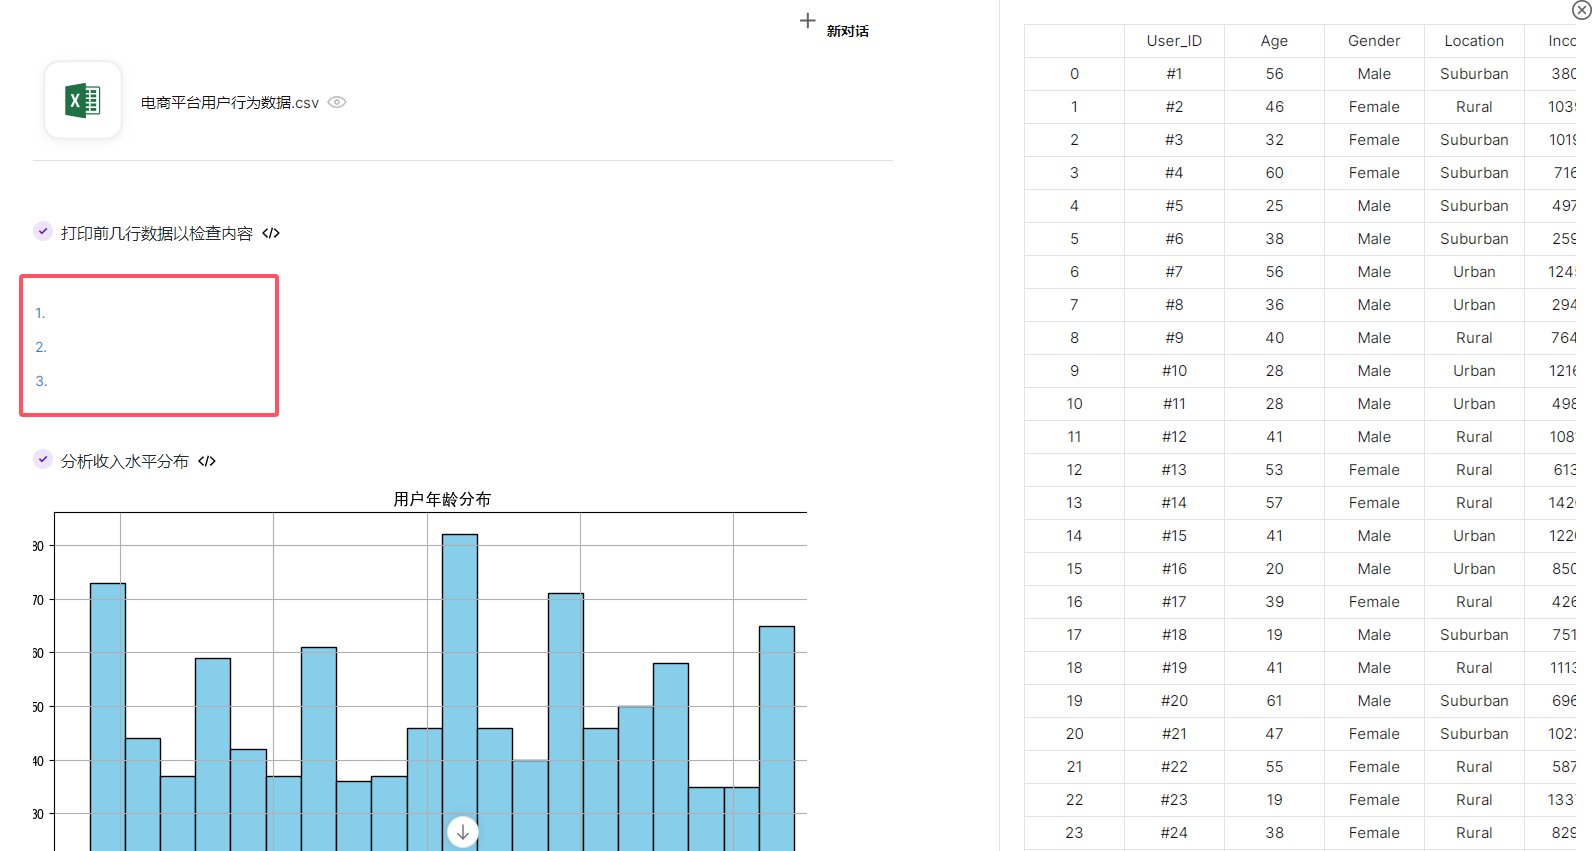Close the data preview panel

tap(1582, 10)
